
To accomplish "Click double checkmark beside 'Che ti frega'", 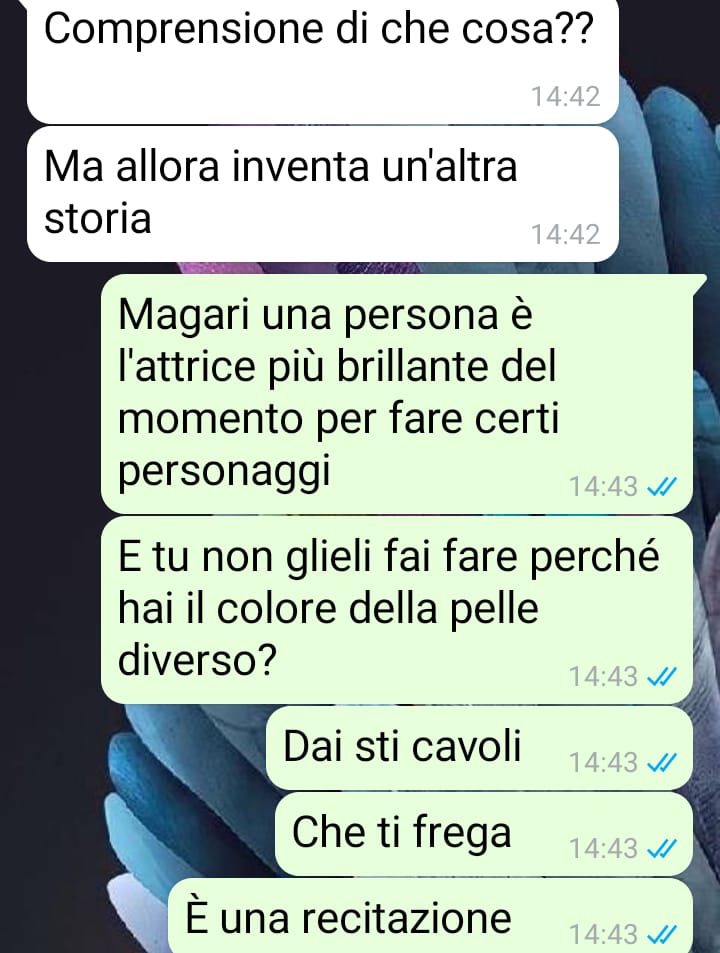I will 662,848.
